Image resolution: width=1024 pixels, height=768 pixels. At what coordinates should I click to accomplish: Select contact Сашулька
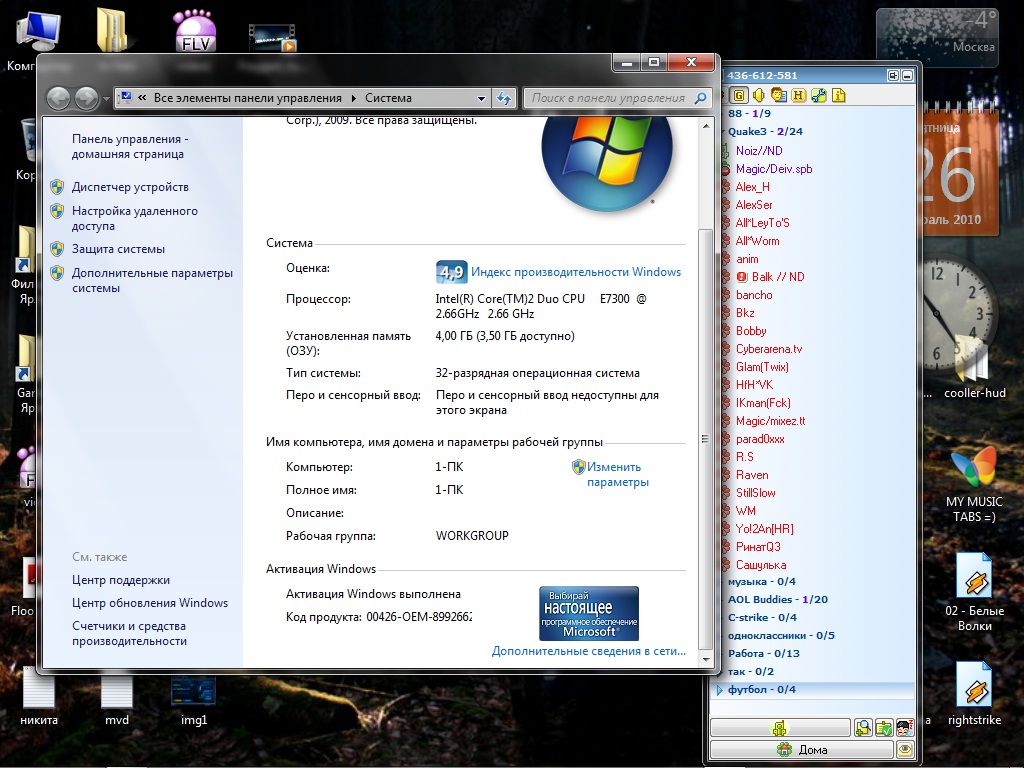point(761,565)
